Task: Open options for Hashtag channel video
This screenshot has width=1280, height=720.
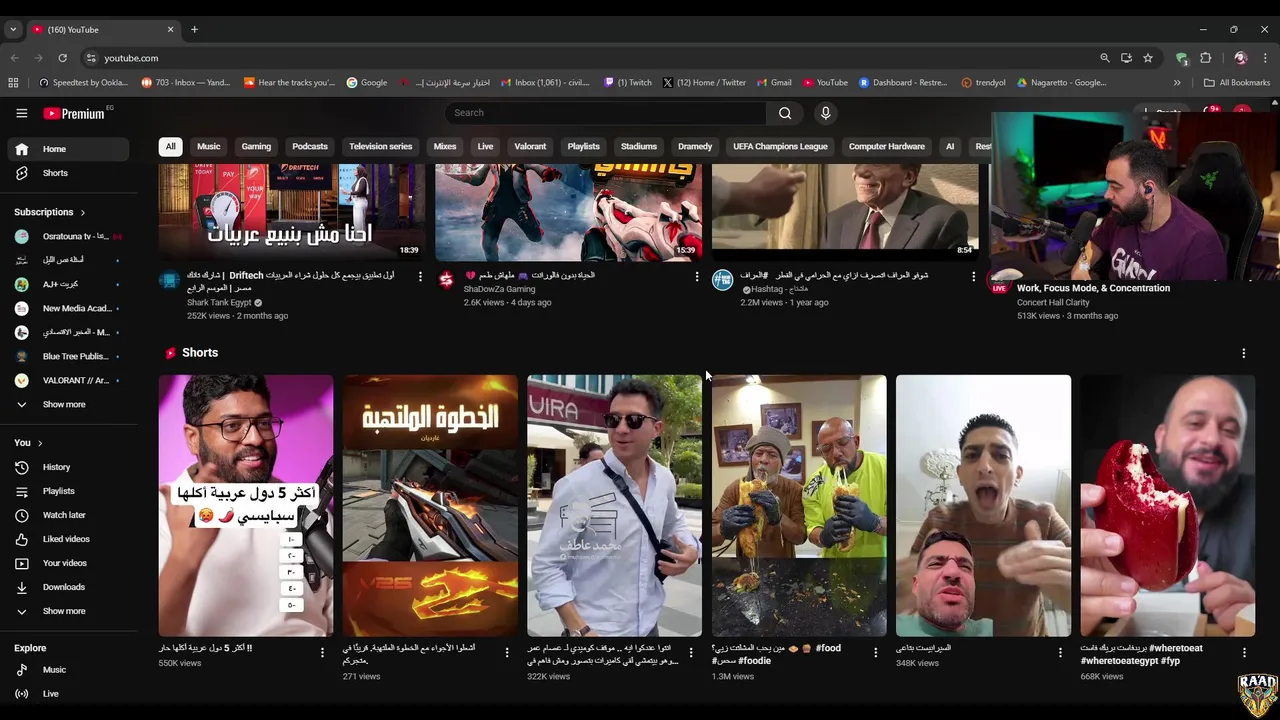Action: click(x=973, y=276)
